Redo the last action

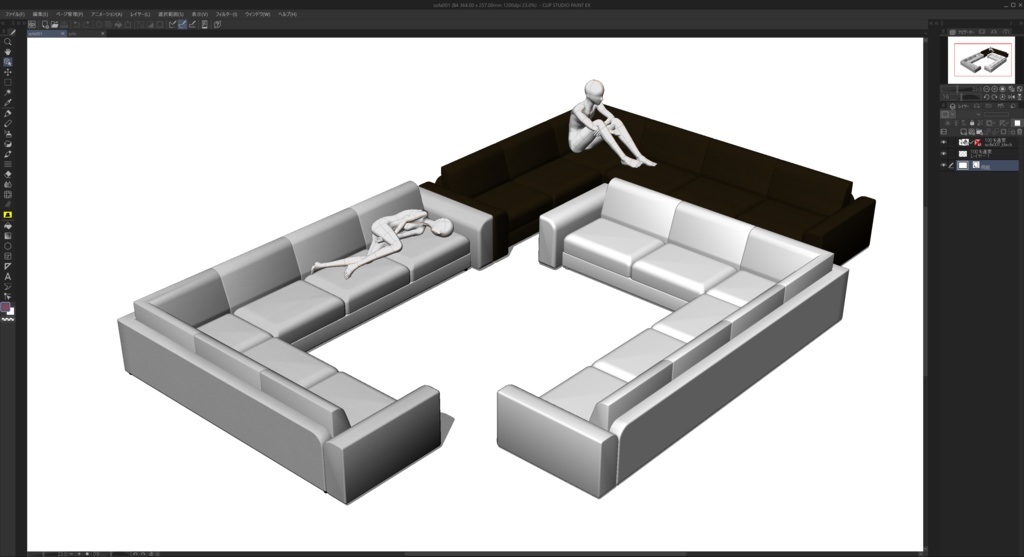pyautogui.click(x=86, y=24)
